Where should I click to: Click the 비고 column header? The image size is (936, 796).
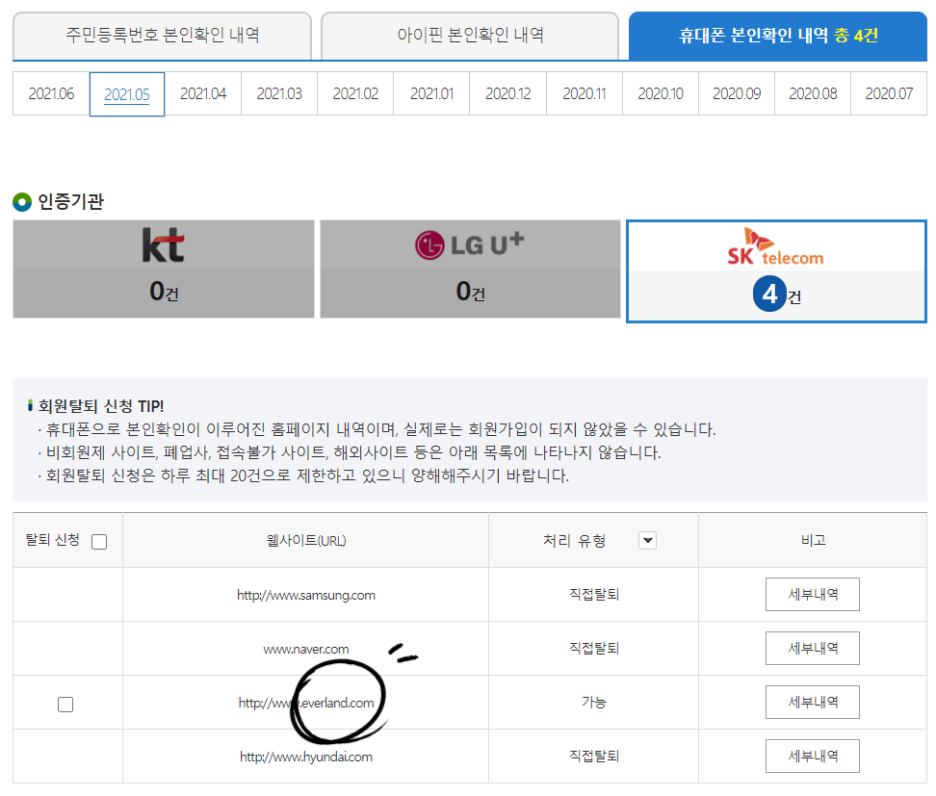tap(813, 540)
